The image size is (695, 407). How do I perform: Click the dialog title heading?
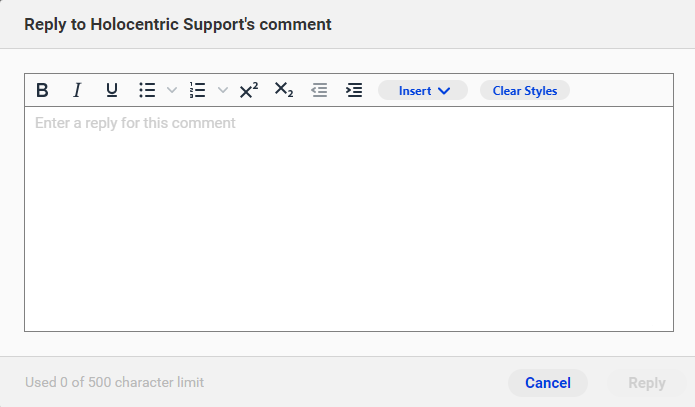coord(178,24)
